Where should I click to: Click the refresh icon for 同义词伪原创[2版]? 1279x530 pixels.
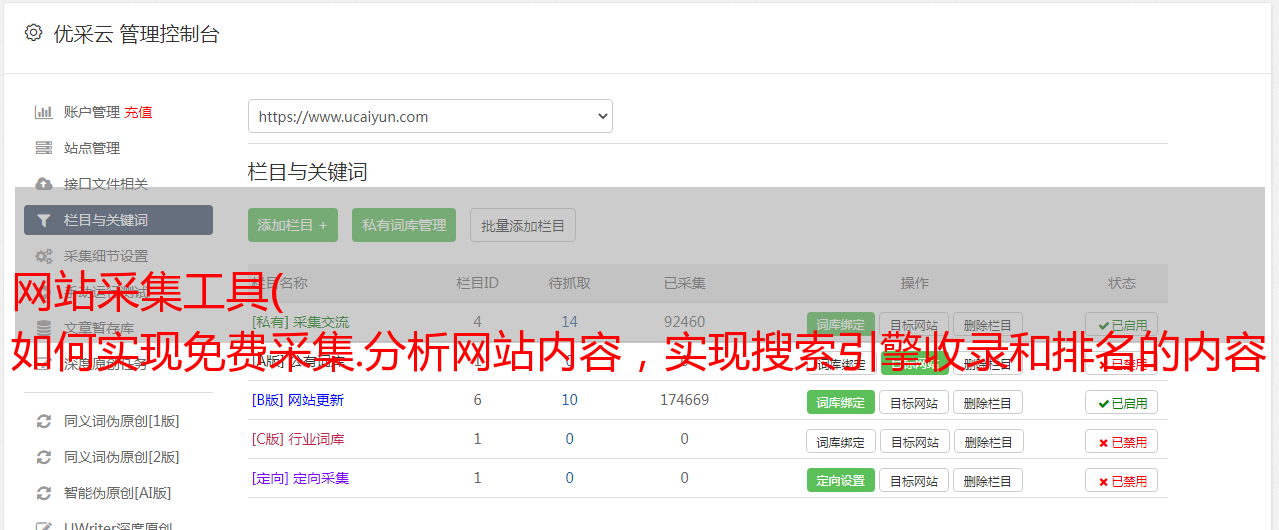tap(44, 457)
